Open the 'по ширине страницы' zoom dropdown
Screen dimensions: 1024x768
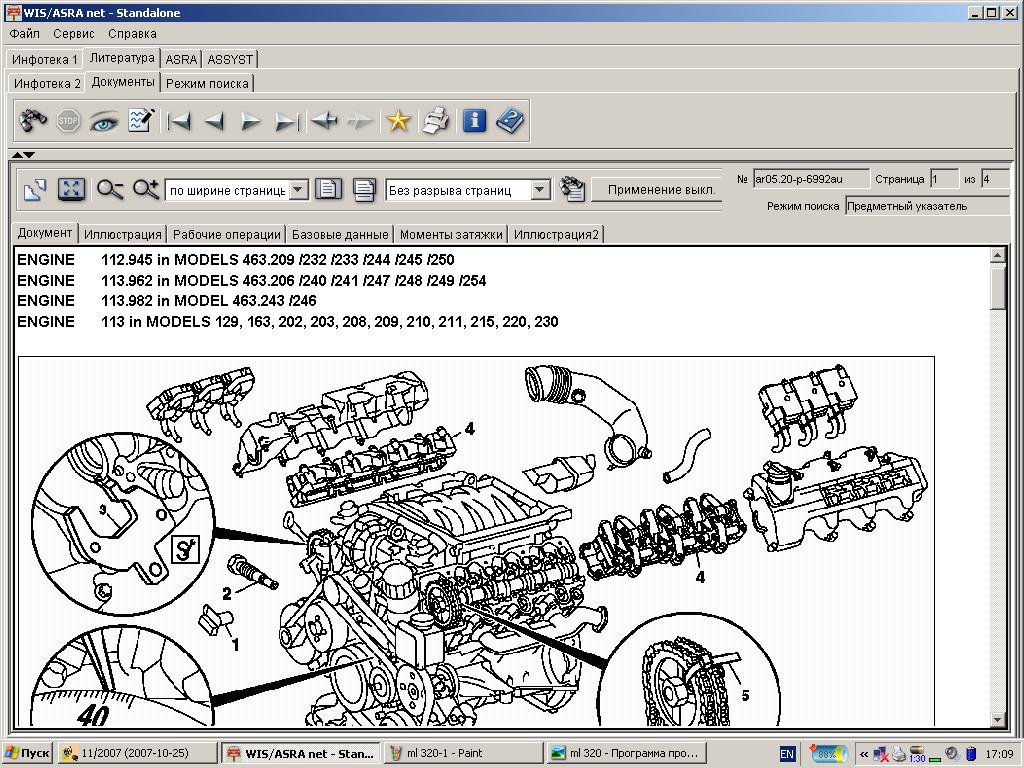pos(298,190)
